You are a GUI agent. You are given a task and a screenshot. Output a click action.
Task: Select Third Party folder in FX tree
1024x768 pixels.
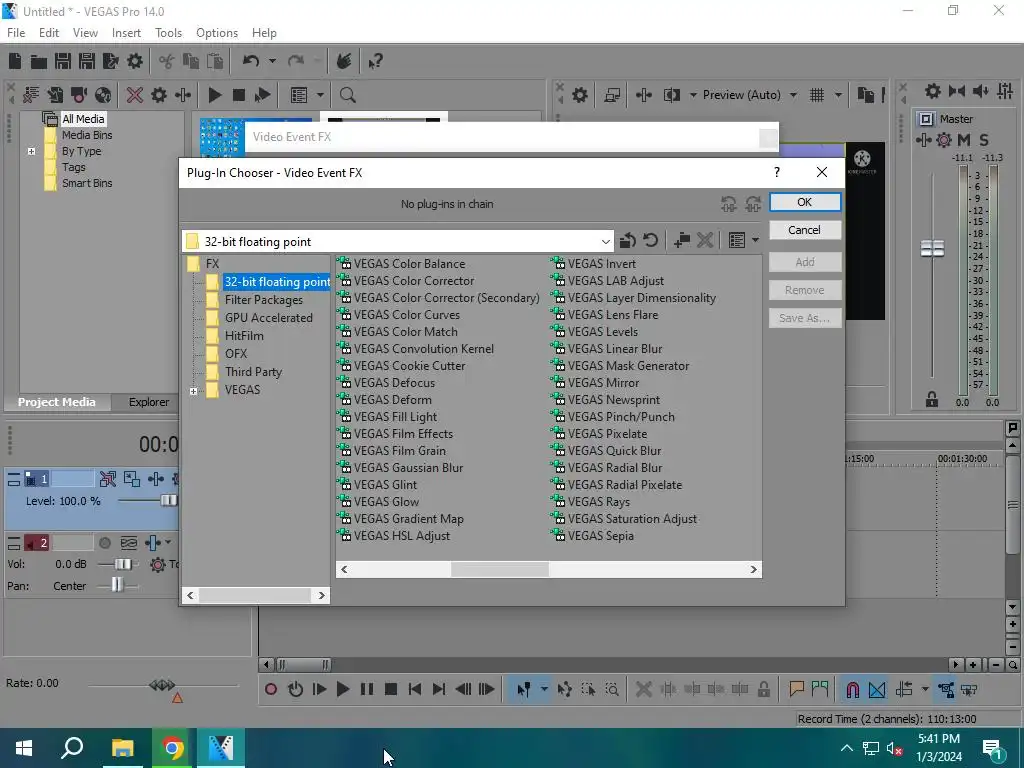point(244,372)
